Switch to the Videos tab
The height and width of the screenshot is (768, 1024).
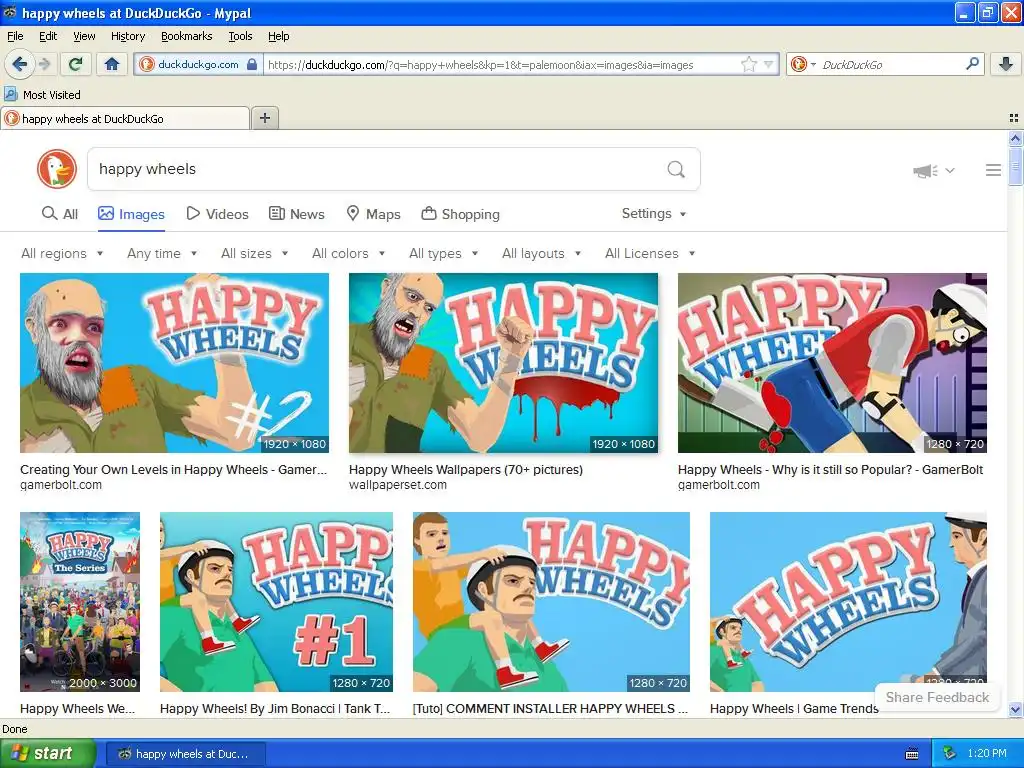217,214
